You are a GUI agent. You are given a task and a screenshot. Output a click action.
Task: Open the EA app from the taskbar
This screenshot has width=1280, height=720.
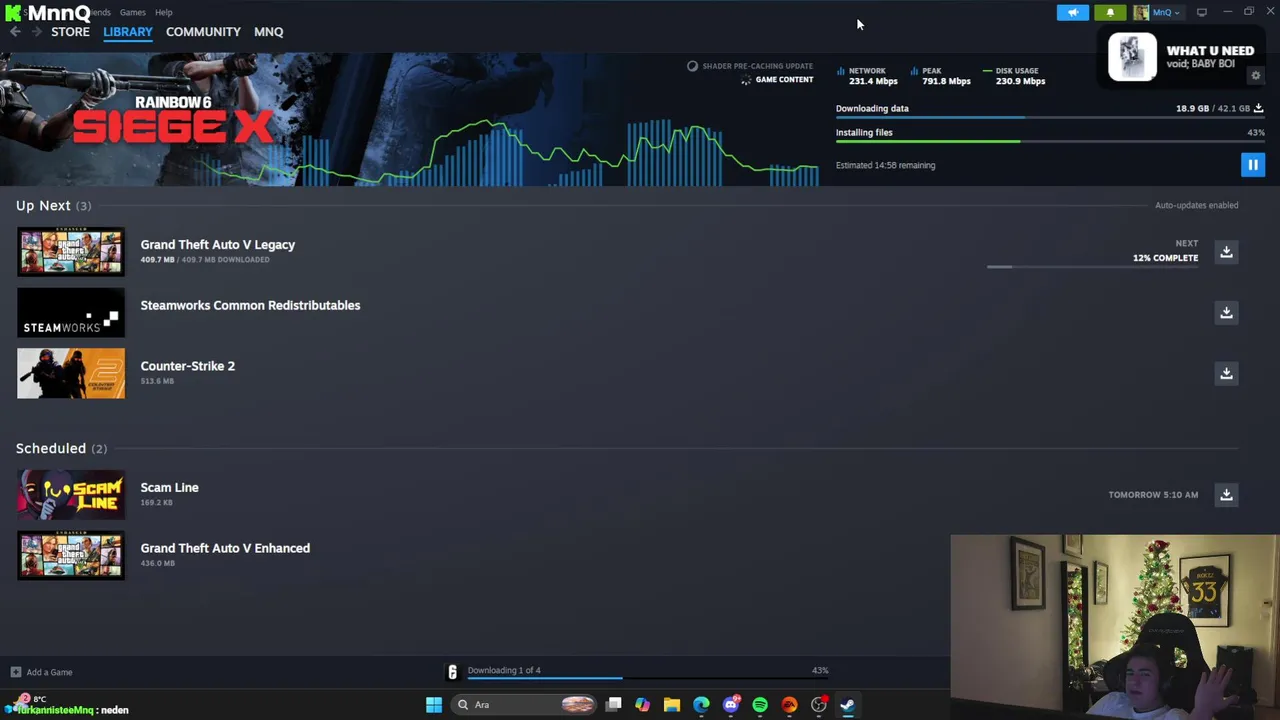pos(789,705)
